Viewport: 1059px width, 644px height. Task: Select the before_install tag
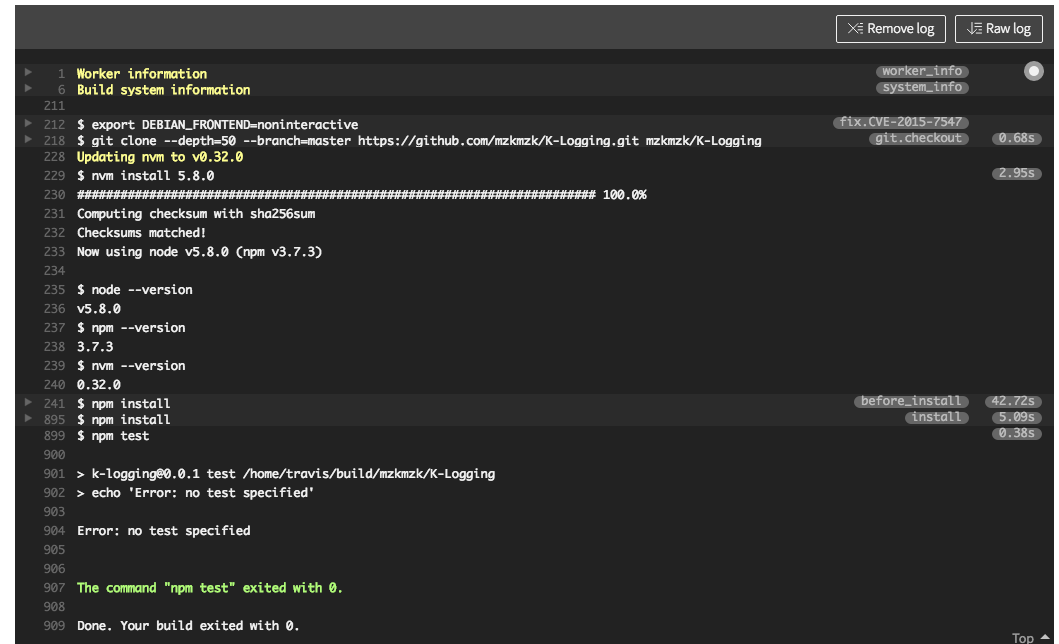pos(910,401)
